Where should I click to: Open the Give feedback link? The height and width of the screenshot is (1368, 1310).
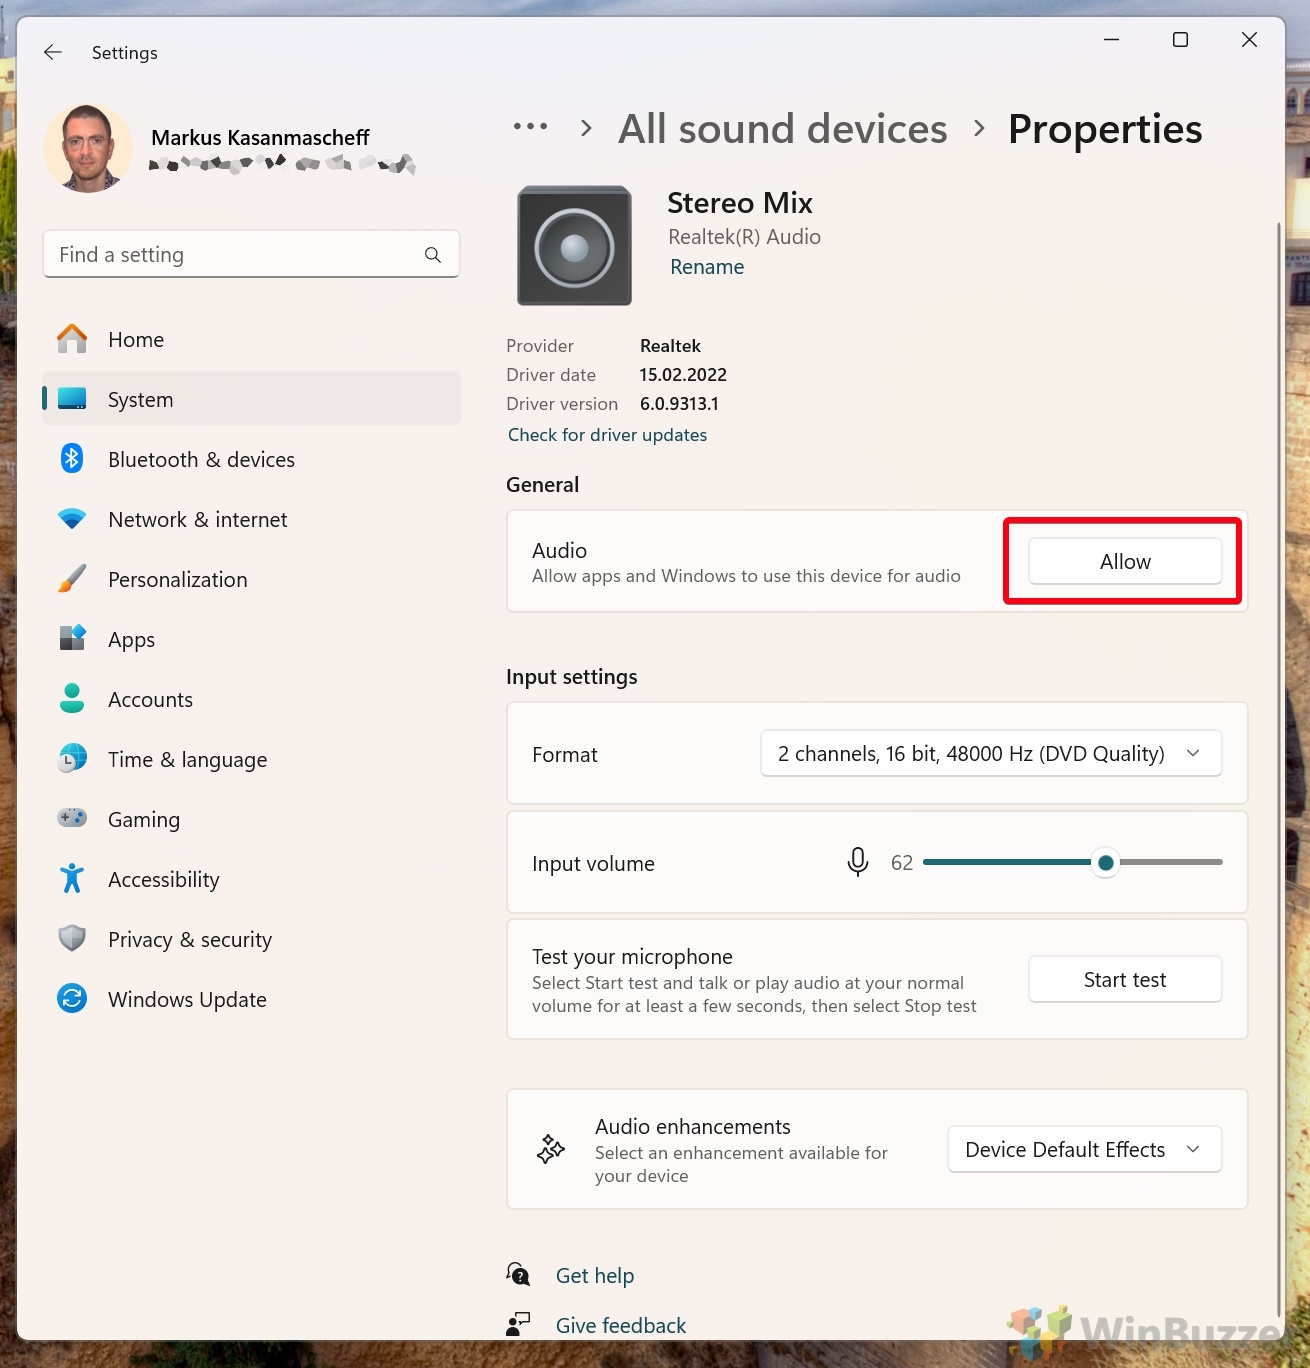[x=621, y=1325]
